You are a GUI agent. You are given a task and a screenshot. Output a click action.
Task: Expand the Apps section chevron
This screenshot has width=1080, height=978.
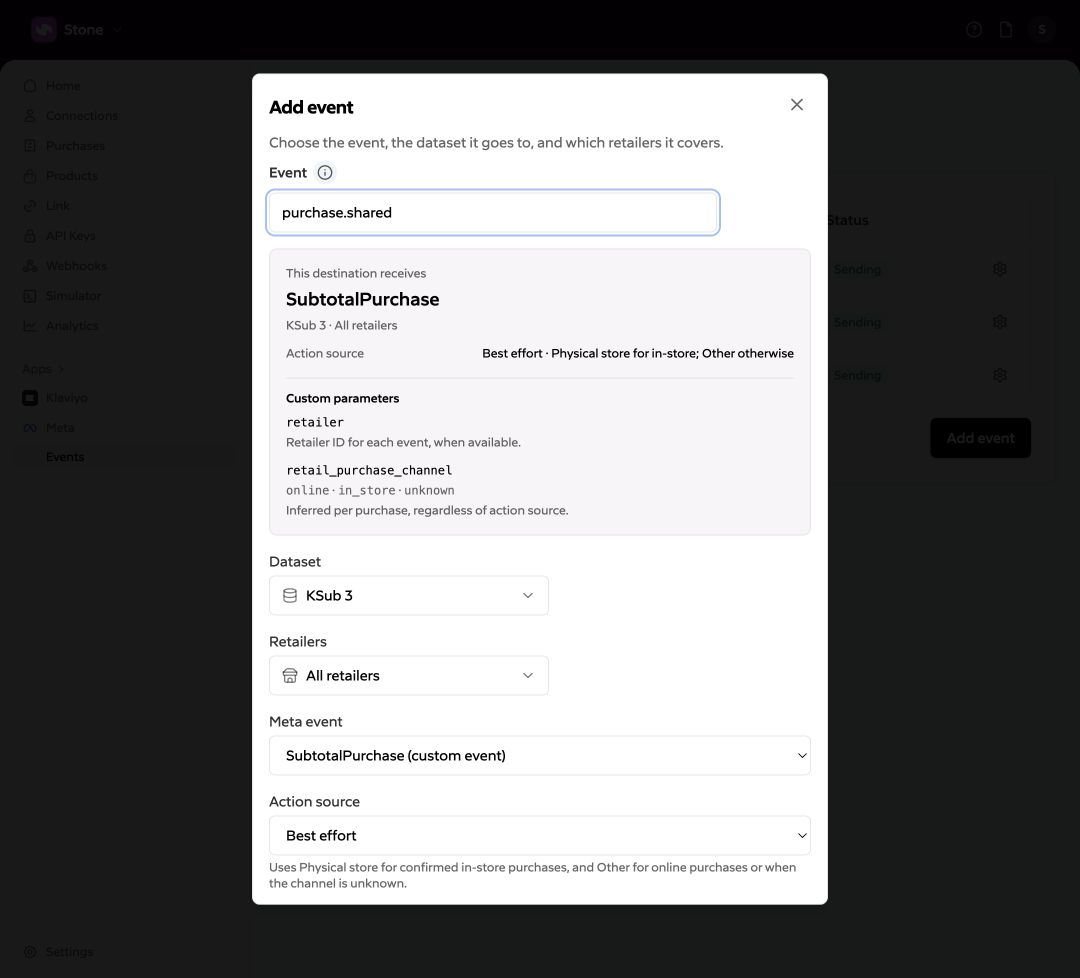click(61, 369)
